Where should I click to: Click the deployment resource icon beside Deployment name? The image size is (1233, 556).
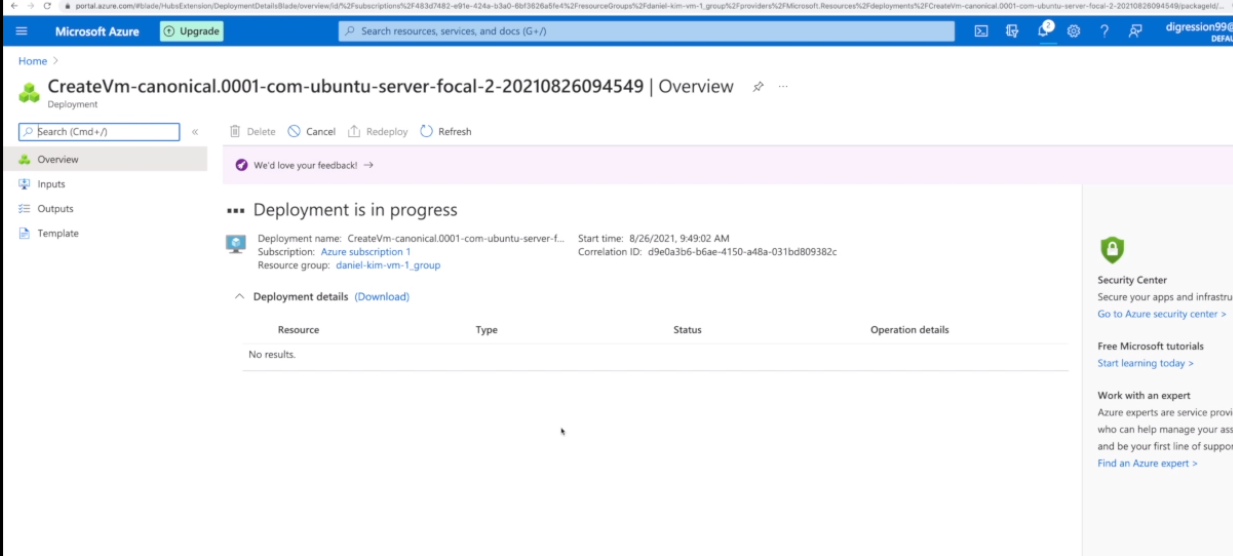(x=236, y=244)
